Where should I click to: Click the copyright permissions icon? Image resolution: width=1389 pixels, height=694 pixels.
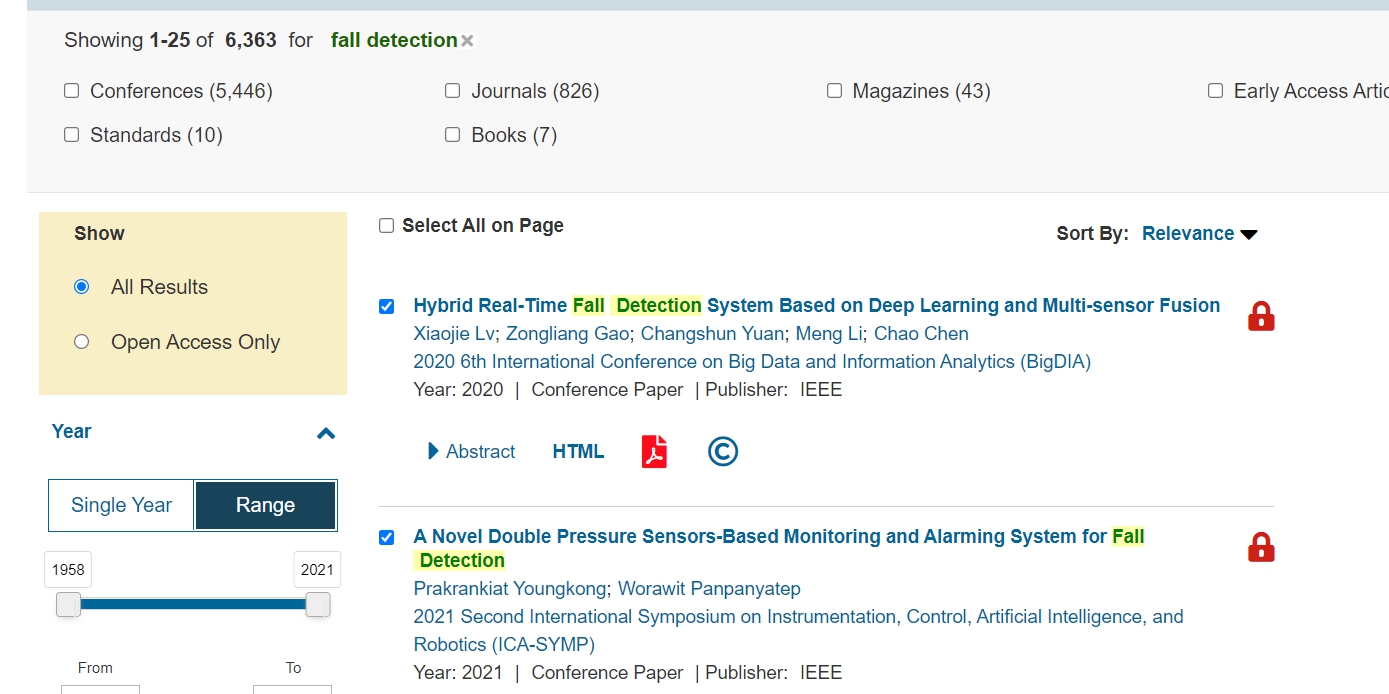(722, 452)
